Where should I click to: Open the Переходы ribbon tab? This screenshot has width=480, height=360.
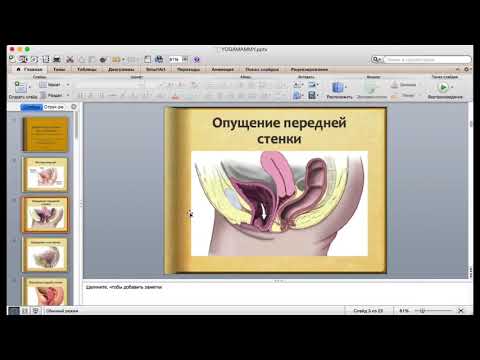pyautogui.click(x=188, y=69)
